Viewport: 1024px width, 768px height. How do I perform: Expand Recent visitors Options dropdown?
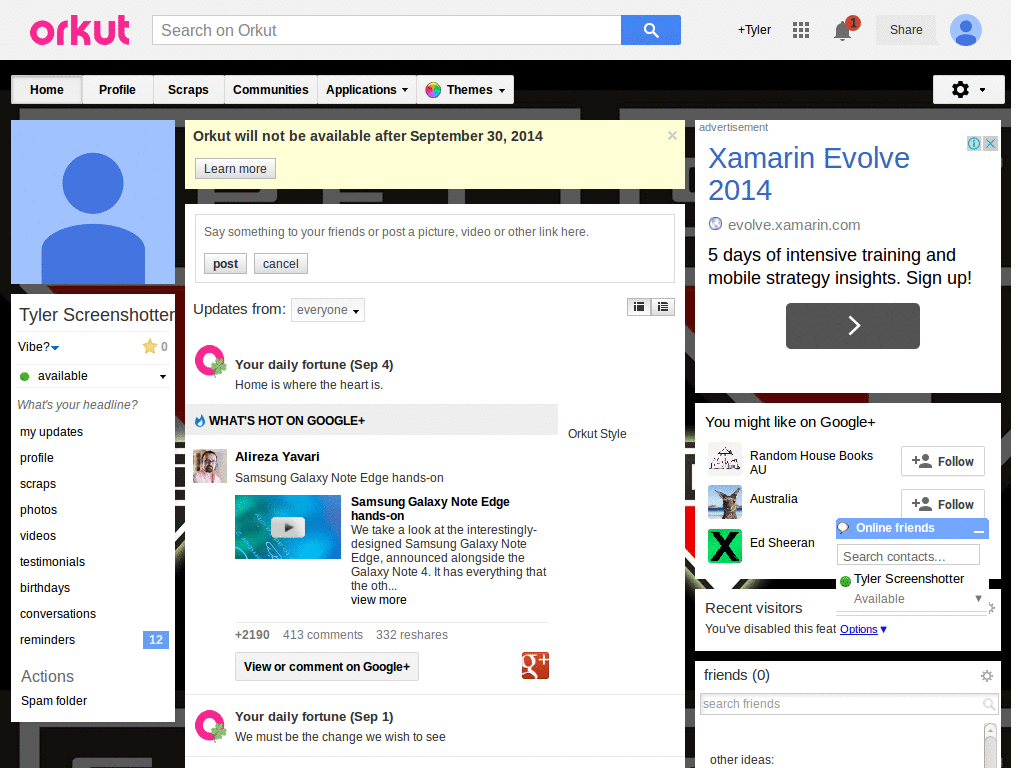[x=863, y=629]
